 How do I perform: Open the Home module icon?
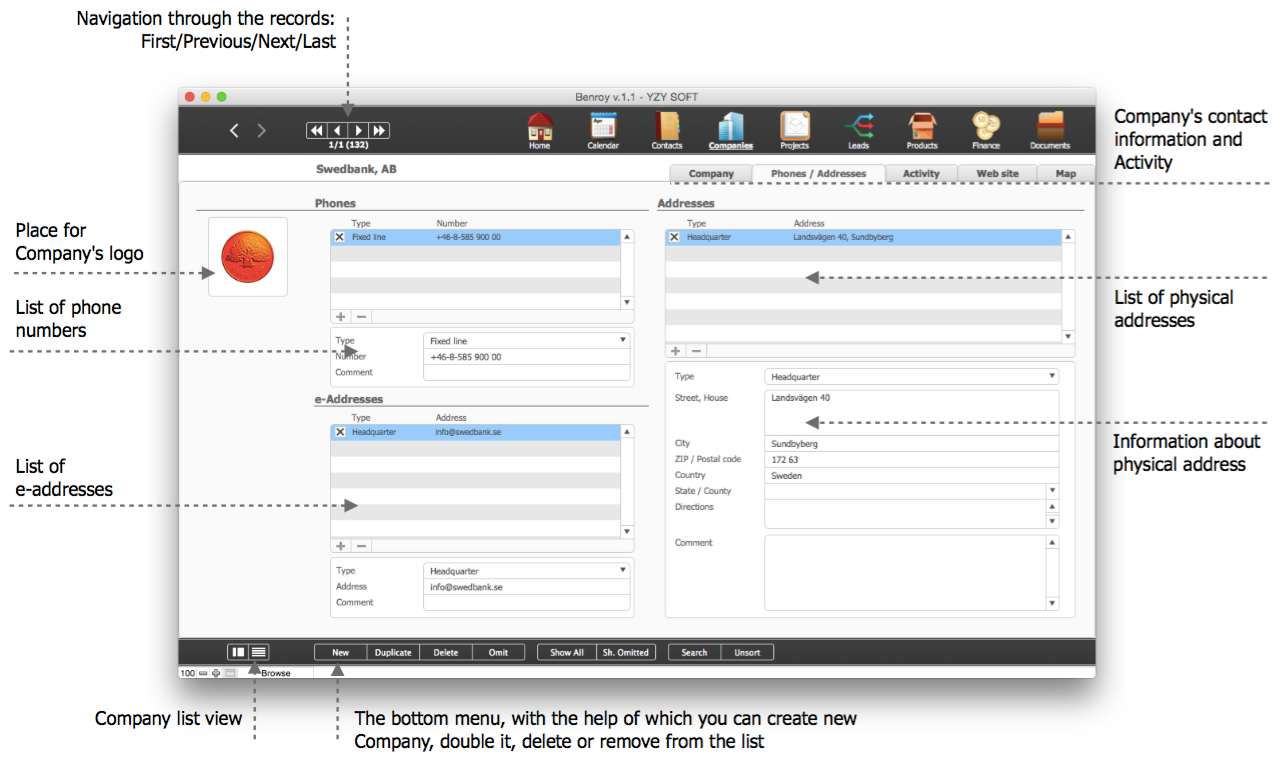[x=540, y=127]
